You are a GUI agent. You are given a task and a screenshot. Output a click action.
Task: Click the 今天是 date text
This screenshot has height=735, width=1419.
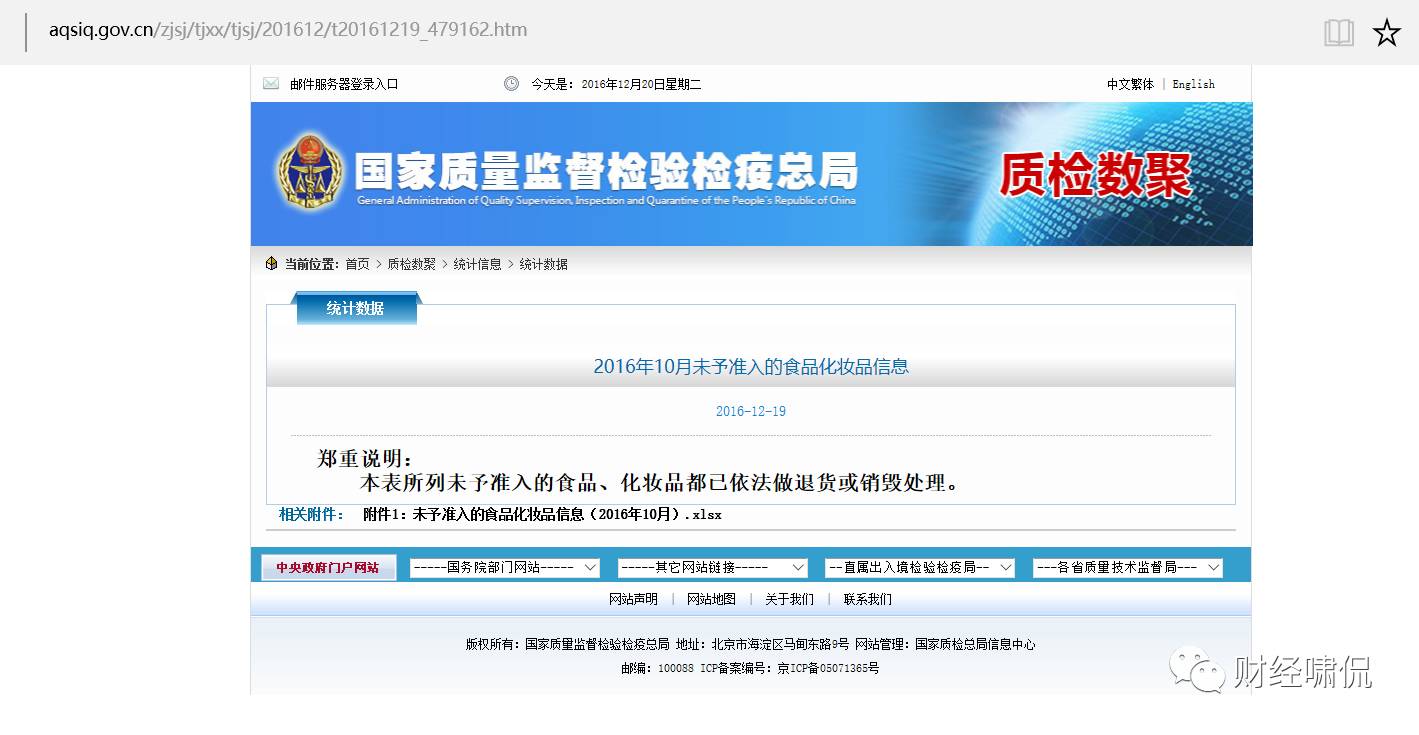click(x=616, y=84)
